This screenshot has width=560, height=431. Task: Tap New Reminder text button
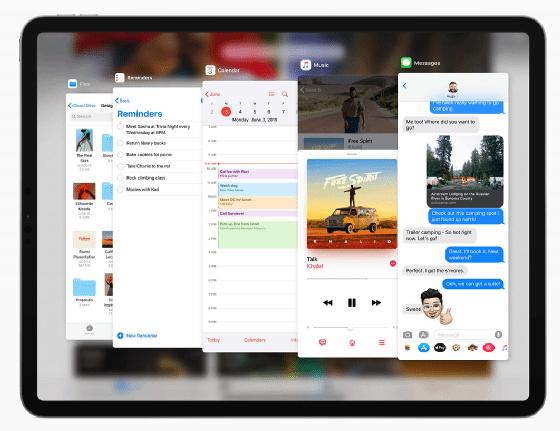pos(142,336)
